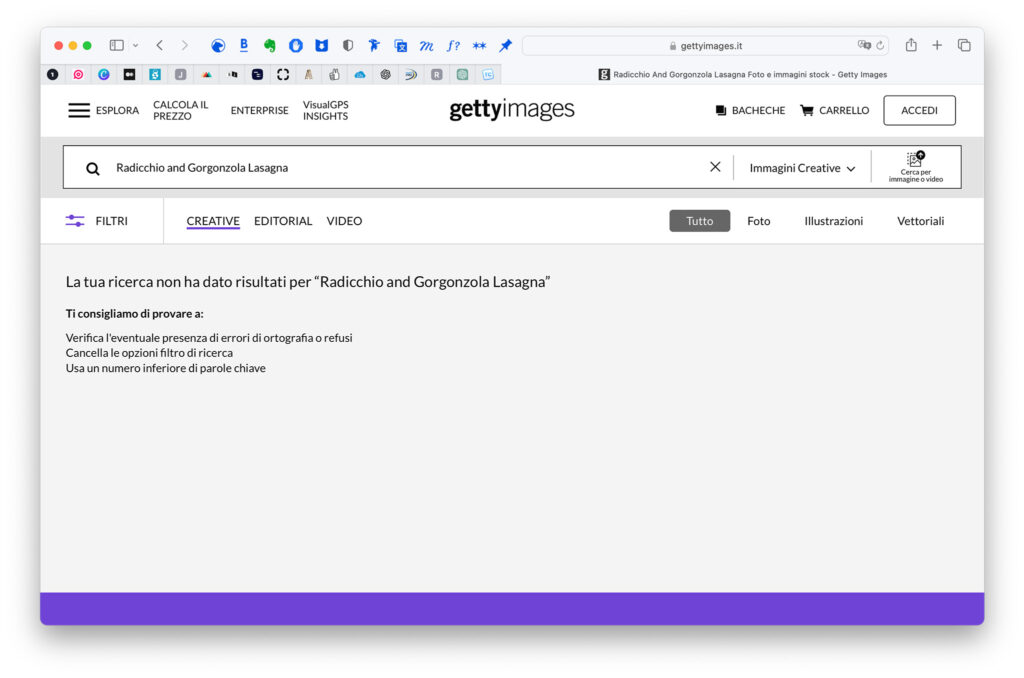1024x678 pixels.
Task: Select the Foto filter
Action: click(758, 221)
